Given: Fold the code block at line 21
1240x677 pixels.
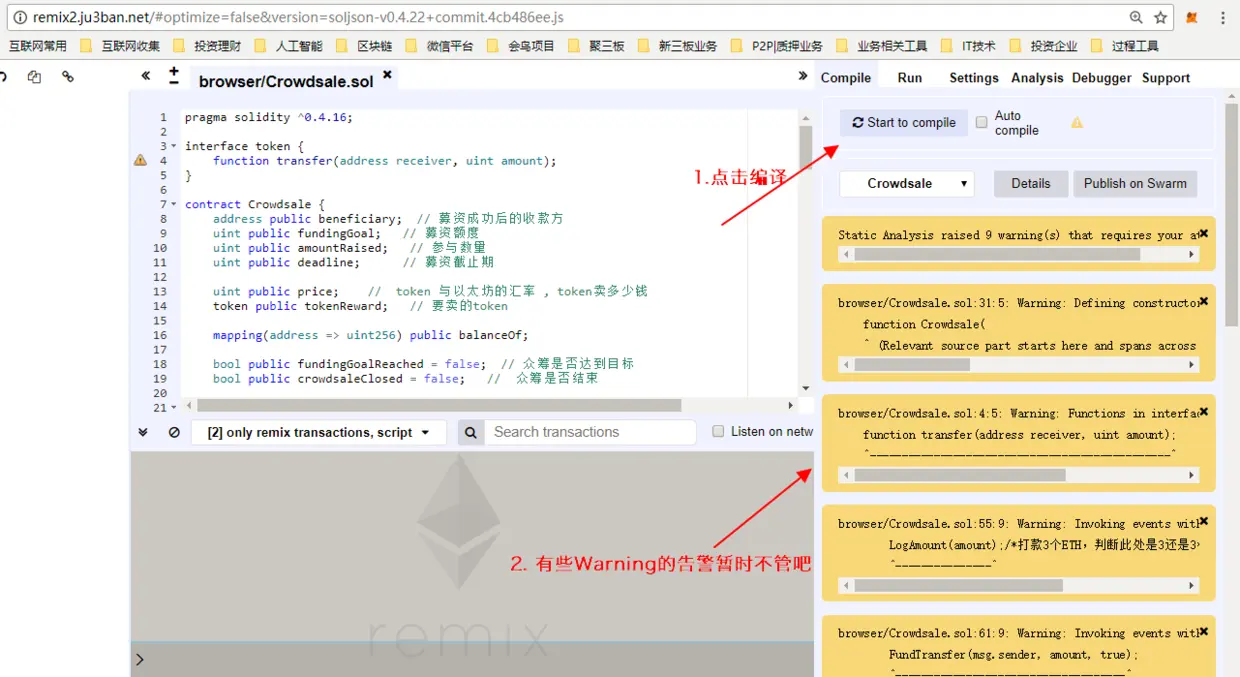Looking at the screenshot, I should click(174, 407).
